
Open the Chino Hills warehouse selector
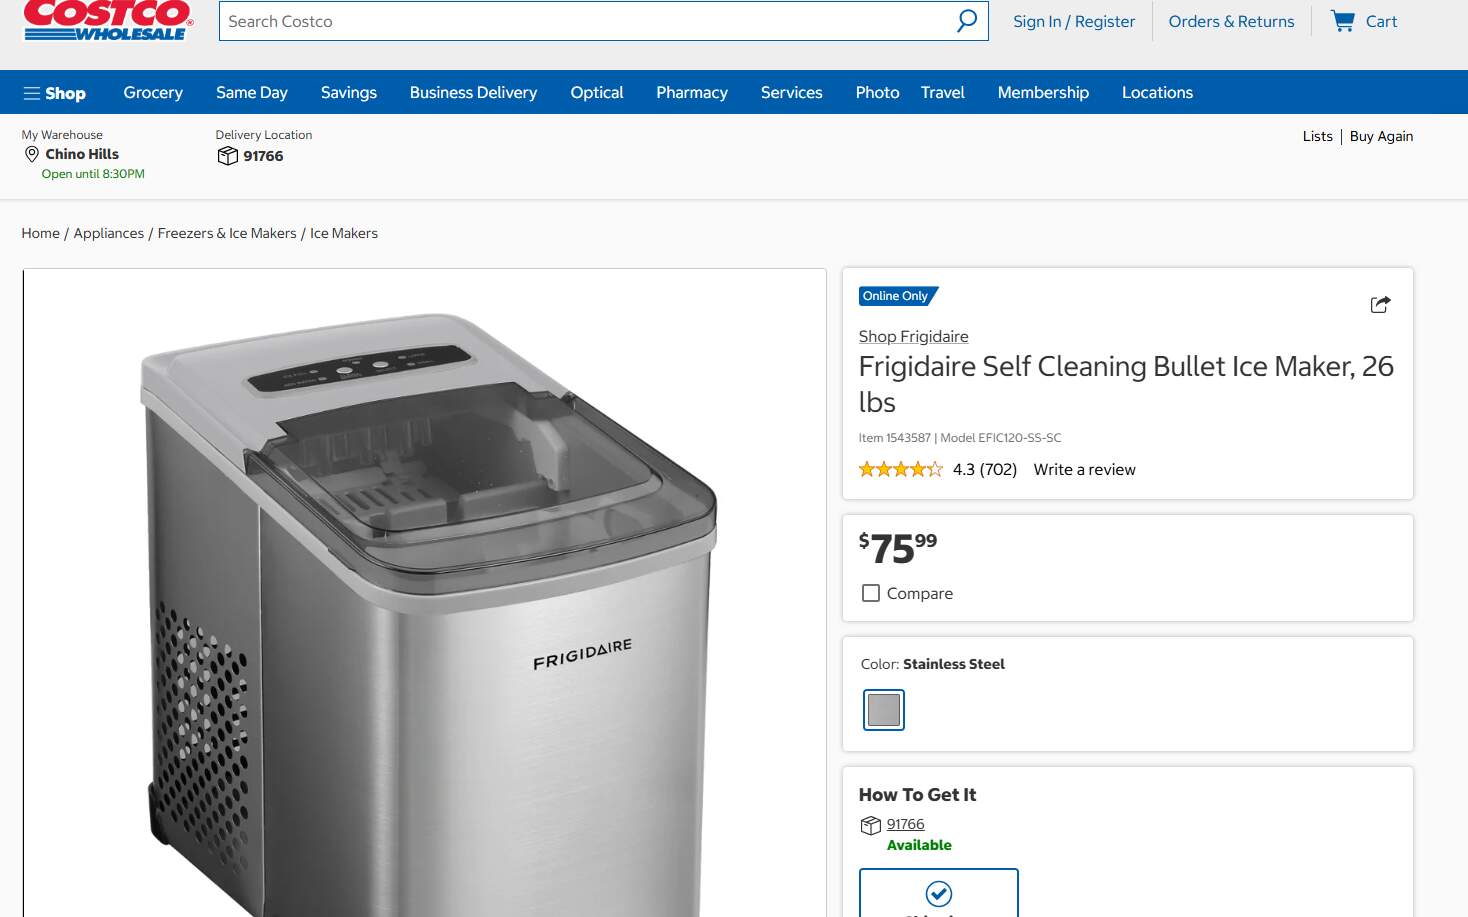coord(82,154)
